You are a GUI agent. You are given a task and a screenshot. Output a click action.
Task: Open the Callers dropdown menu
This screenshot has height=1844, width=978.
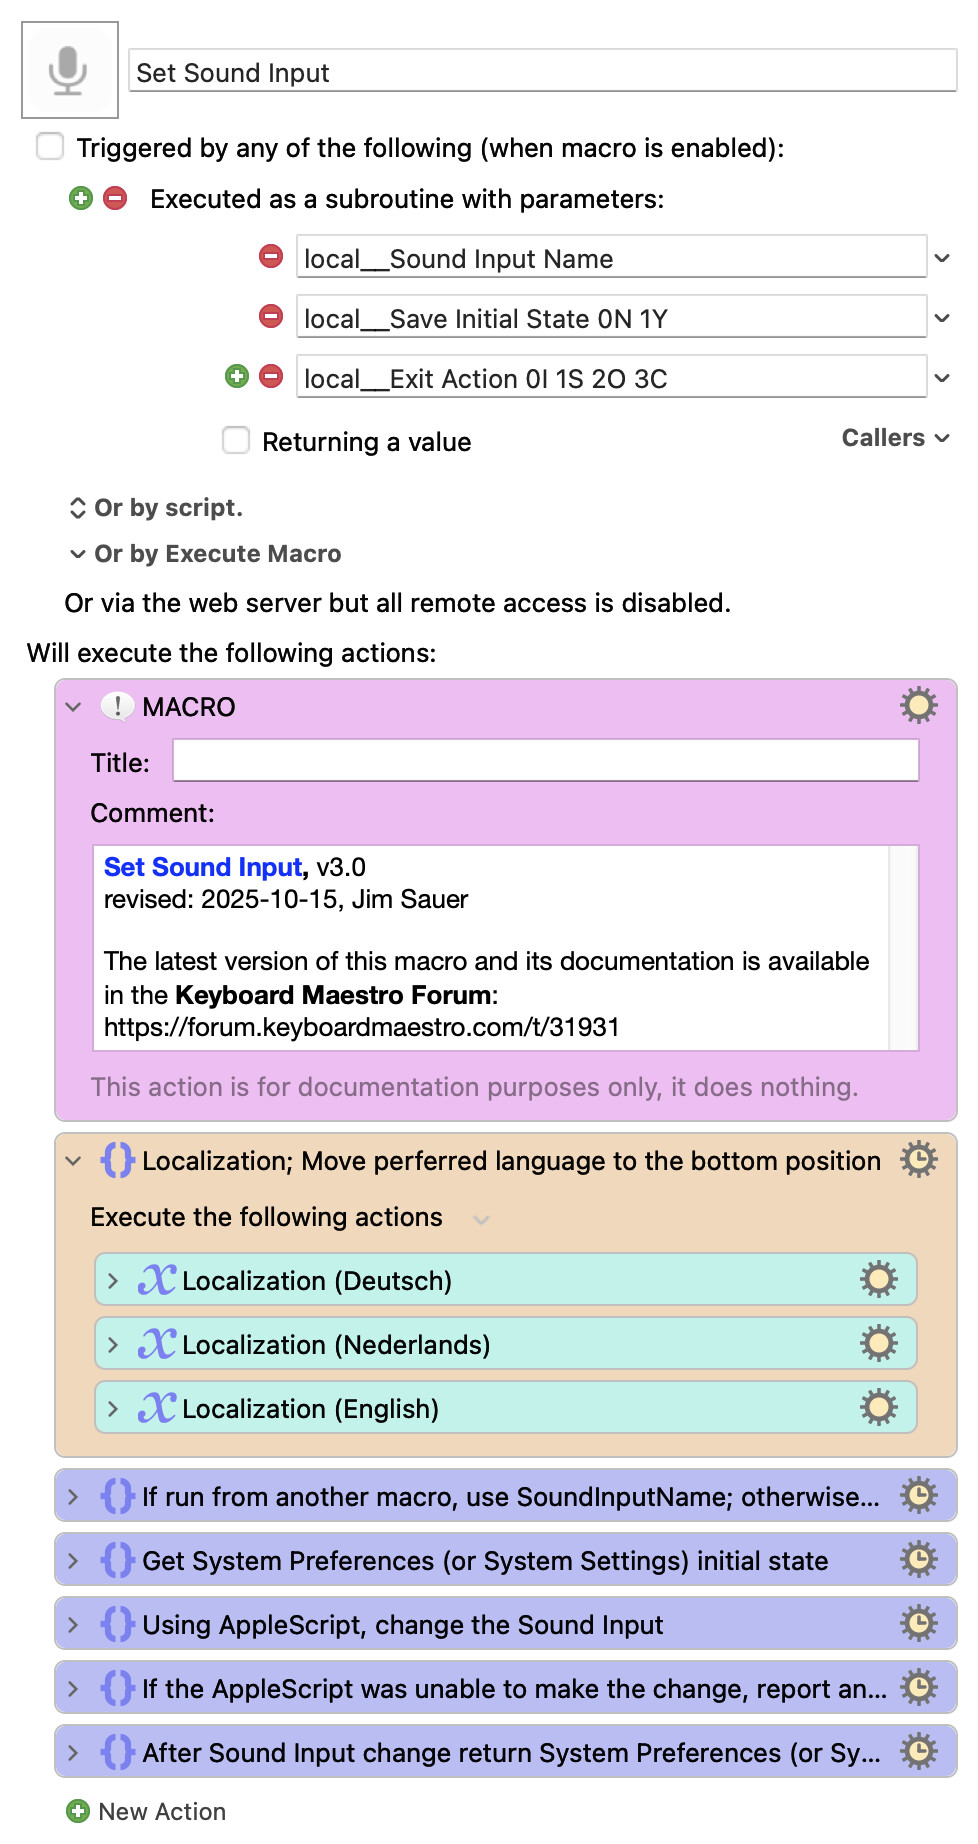[895, 438]
